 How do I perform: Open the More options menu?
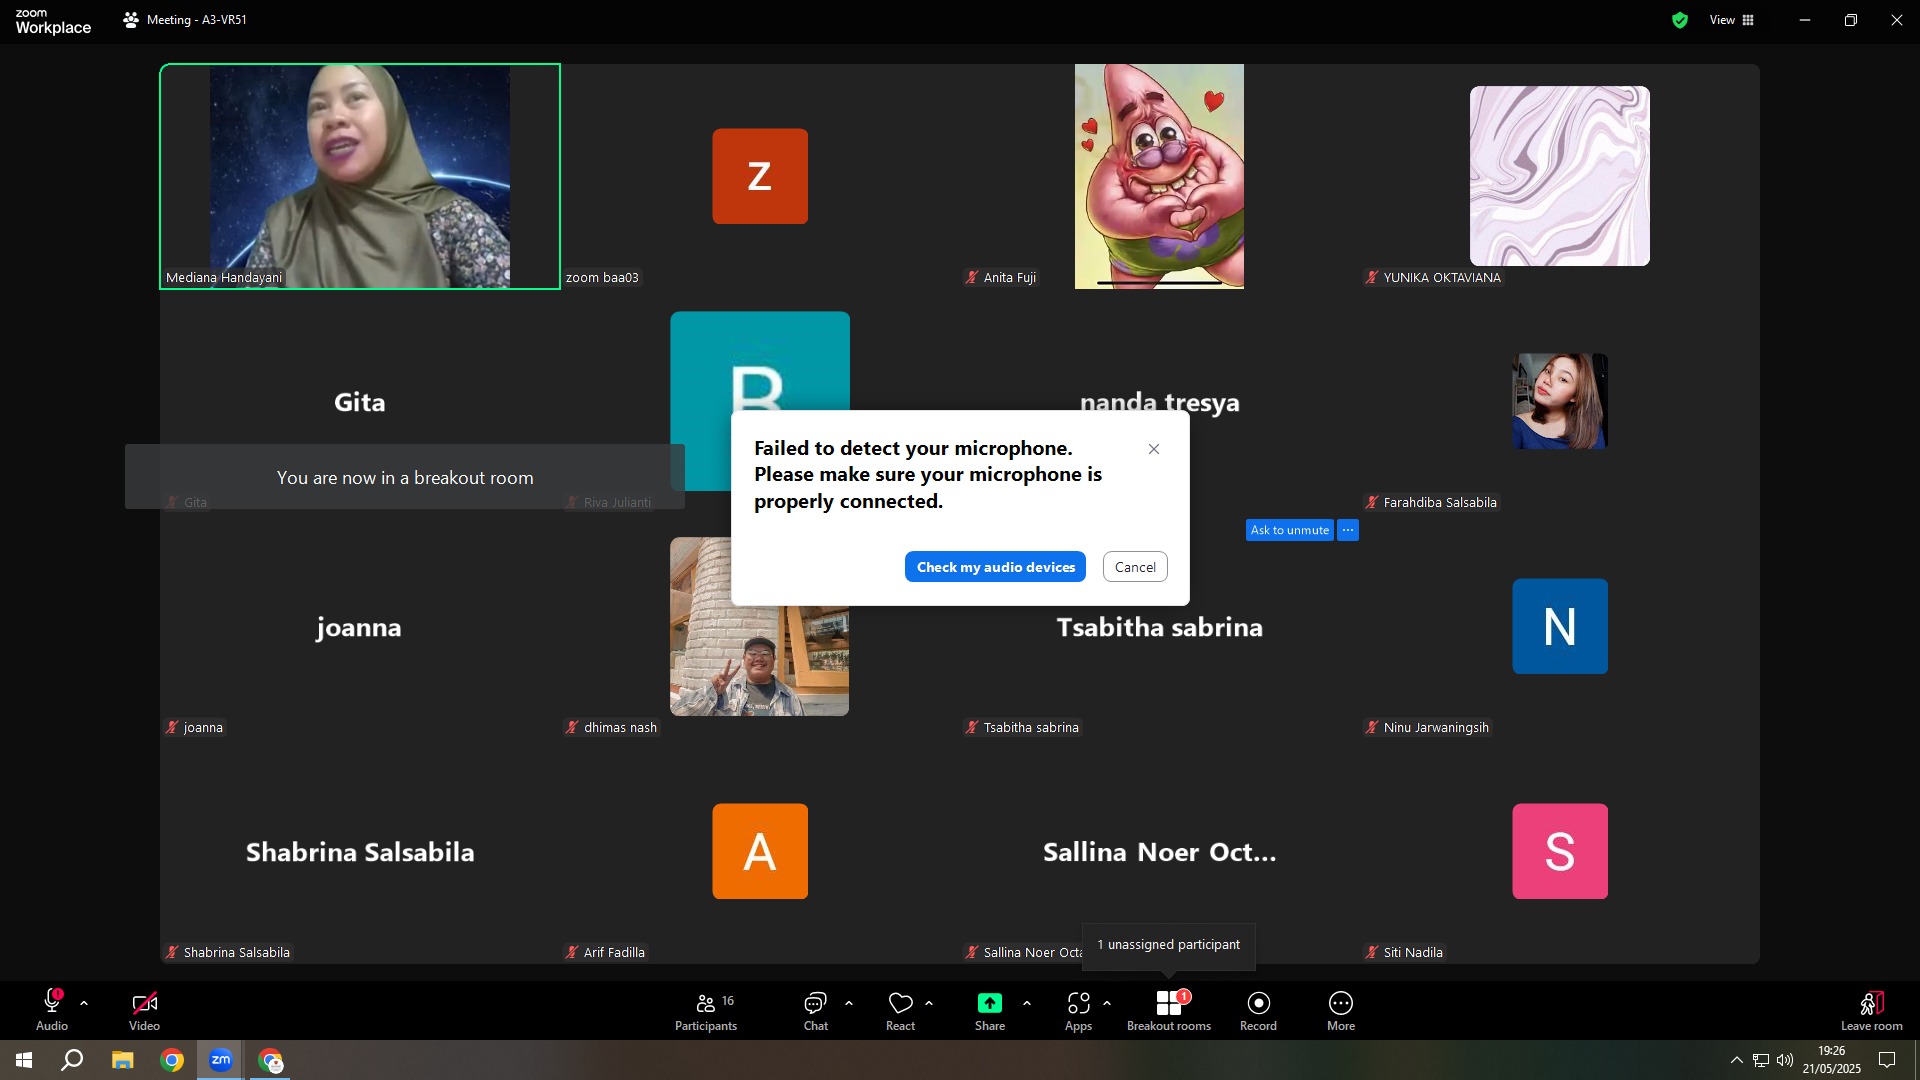pos(1341,1010)
